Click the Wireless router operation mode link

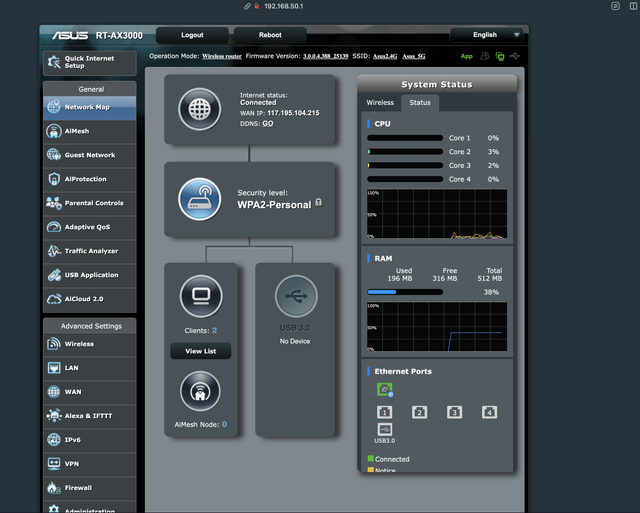point(222,56)
